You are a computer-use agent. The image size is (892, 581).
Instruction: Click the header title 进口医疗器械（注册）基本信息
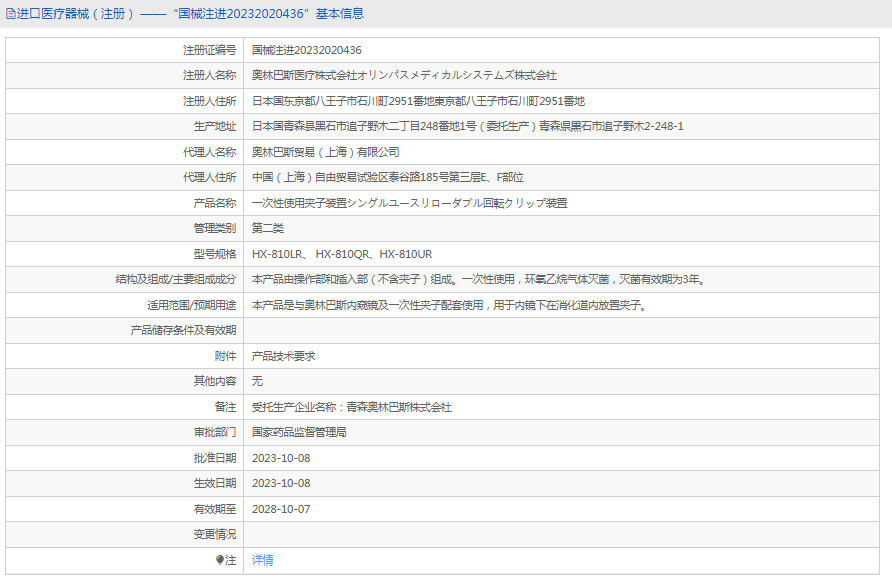(x=190, y=14)
